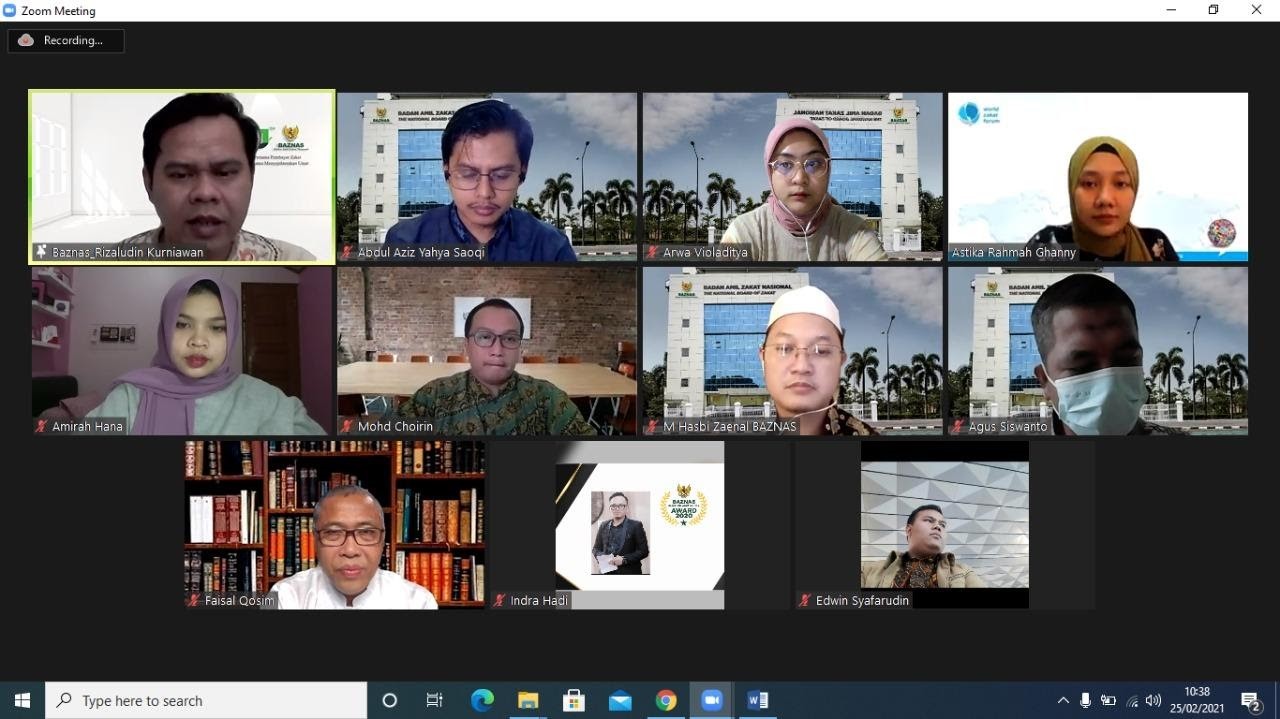Open File Explorer from the taskbar
The width and height of the screenshot is (1280, 719).
[x=528, y=700]
